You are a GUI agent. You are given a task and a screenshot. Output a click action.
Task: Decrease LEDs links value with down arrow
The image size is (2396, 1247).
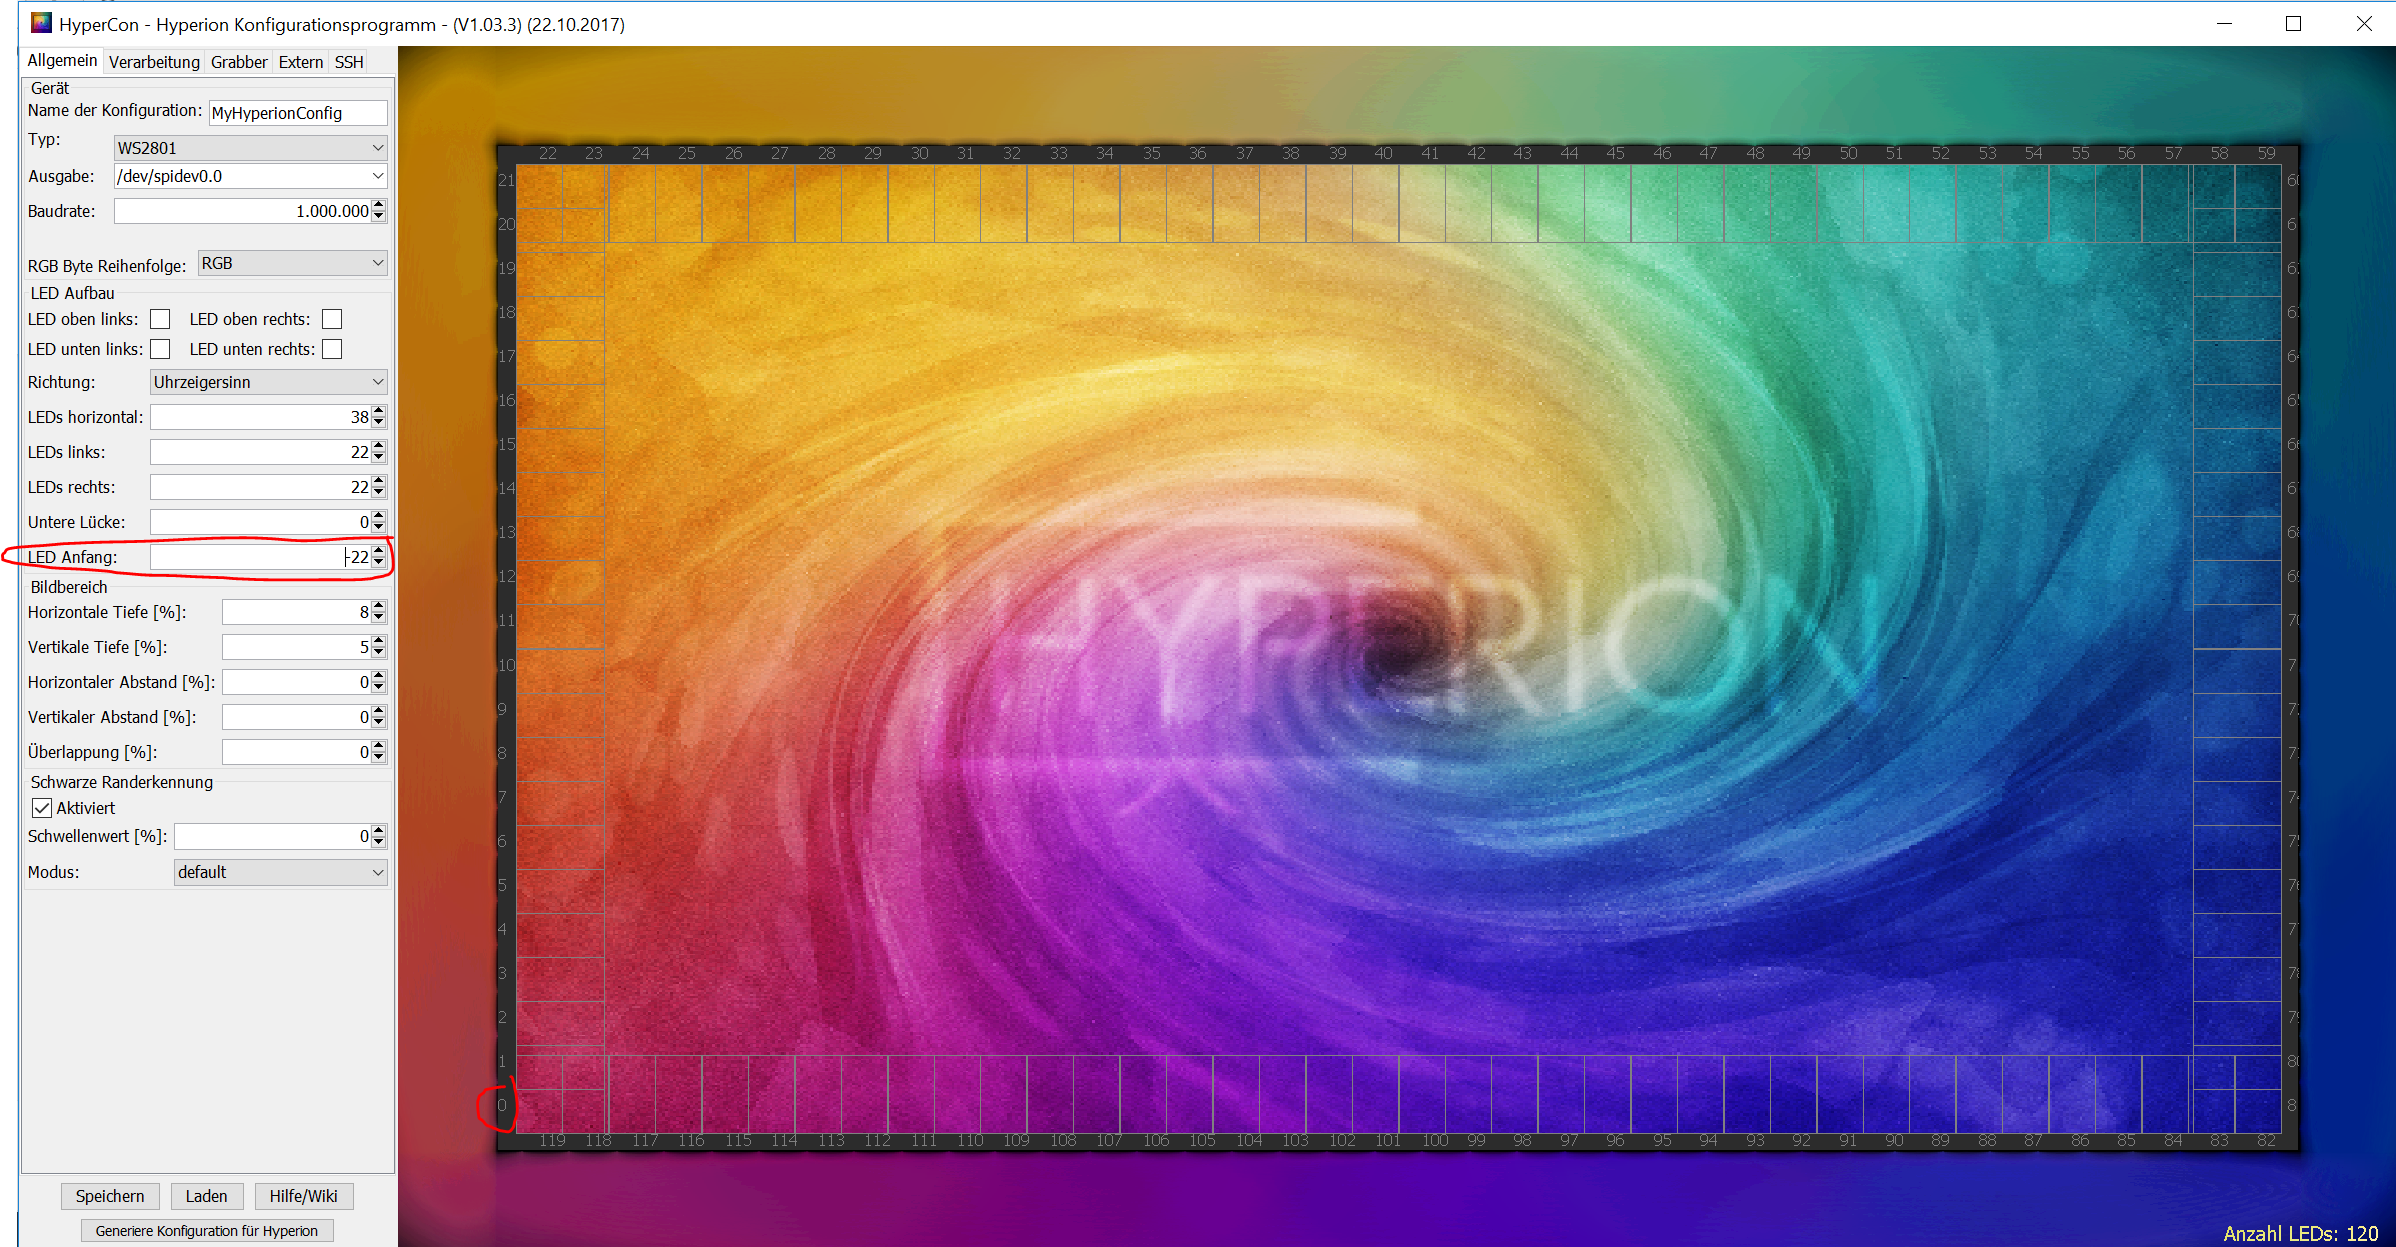coord(378,458)
